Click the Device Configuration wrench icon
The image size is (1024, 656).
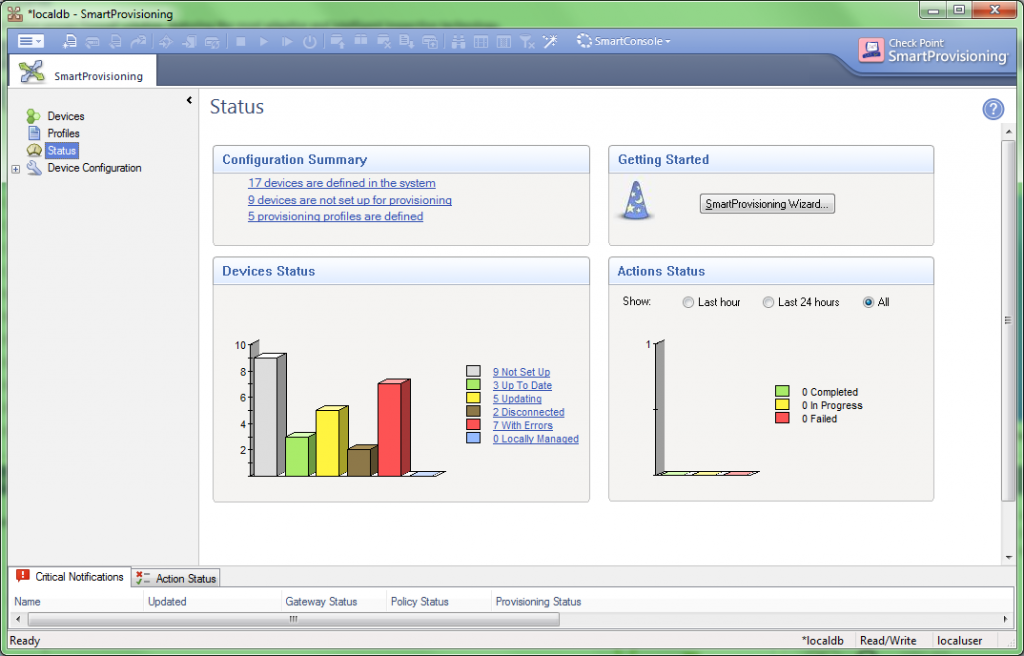coord(34,168)
